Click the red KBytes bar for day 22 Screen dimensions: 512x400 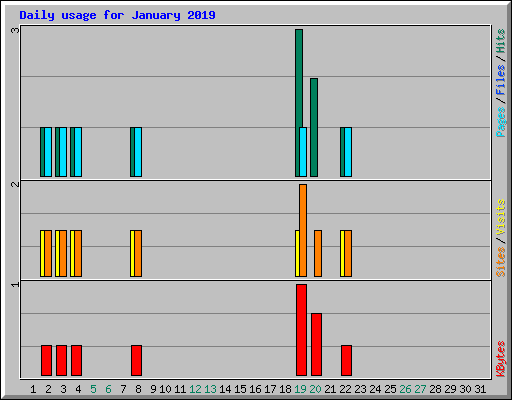[346, 360]
